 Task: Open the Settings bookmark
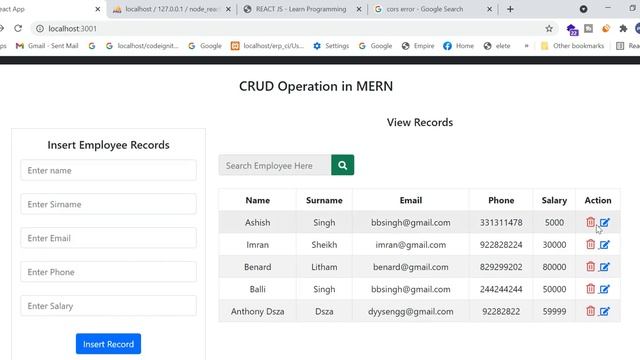(331, 46)
